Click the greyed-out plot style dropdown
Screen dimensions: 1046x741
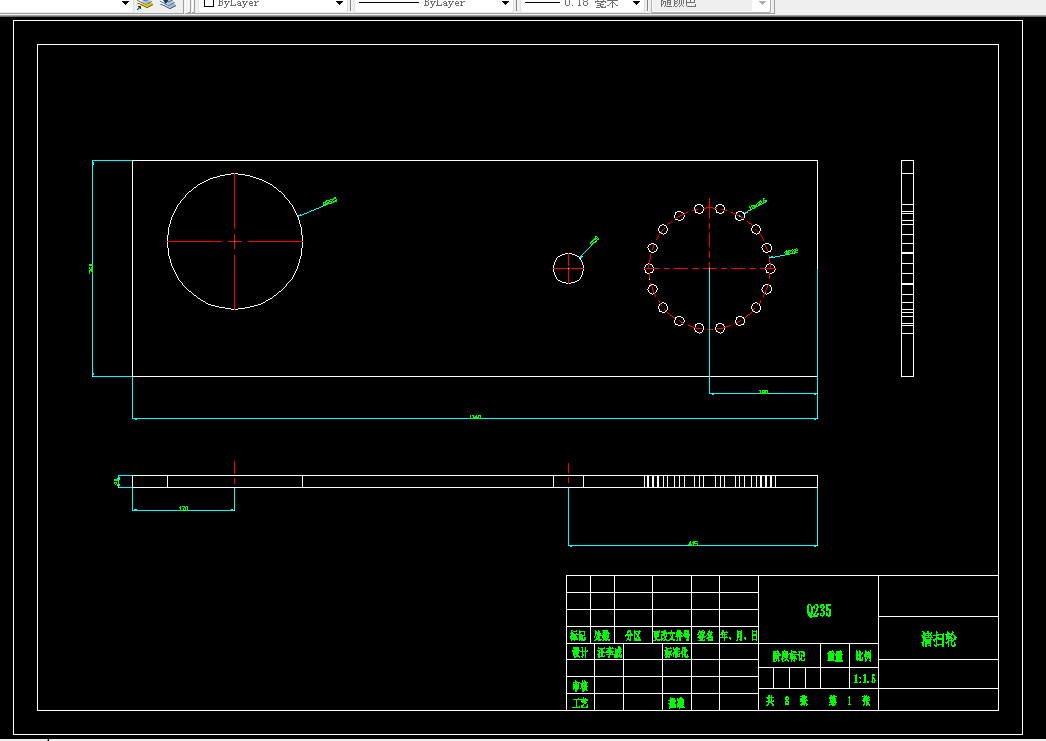tap(712, 4)
